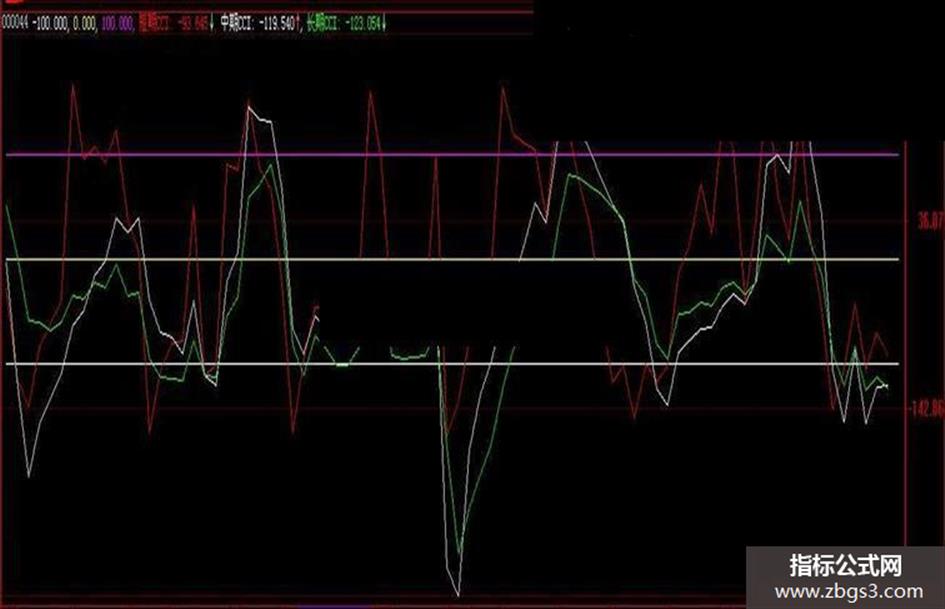This screenshot has height=609, width=945.
Task: Select the purple +100 horizontal reference line
Action: click(452, 154)
